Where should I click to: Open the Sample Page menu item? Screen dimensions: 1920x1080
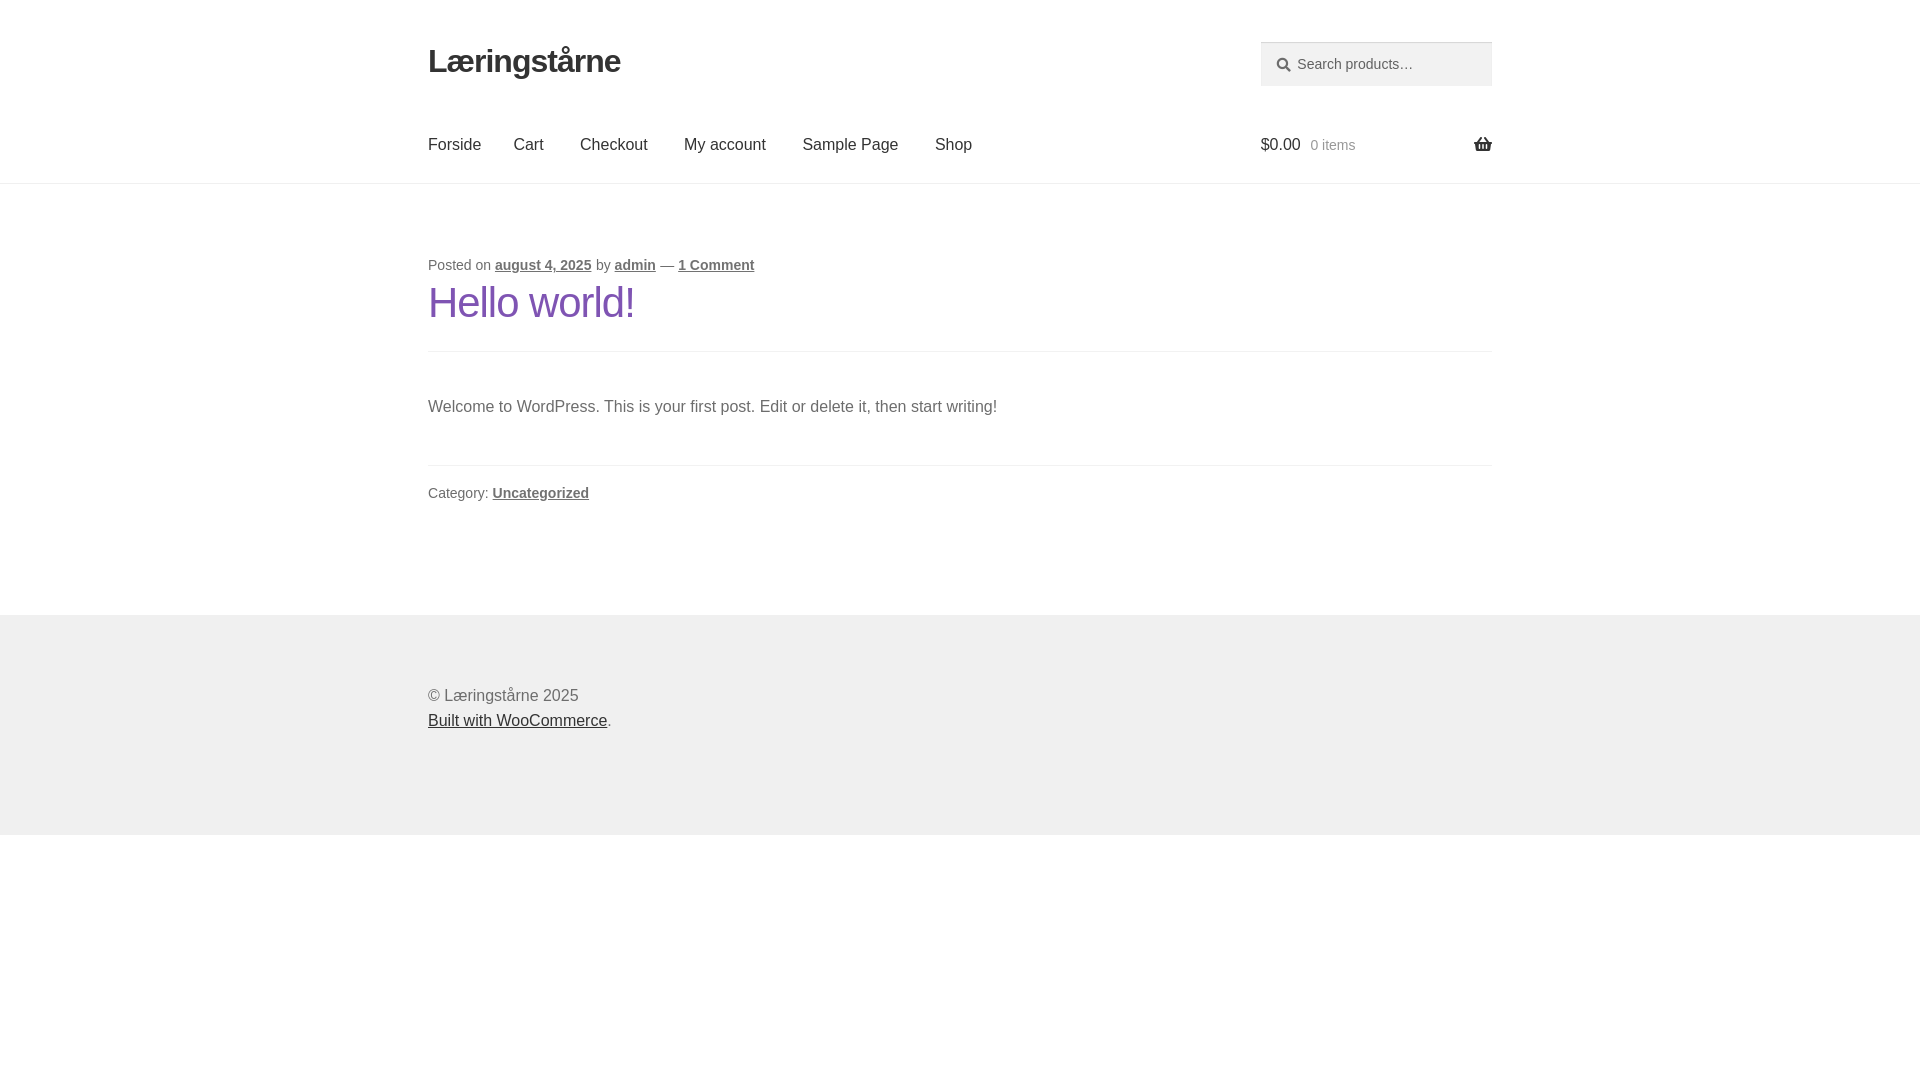850,145
